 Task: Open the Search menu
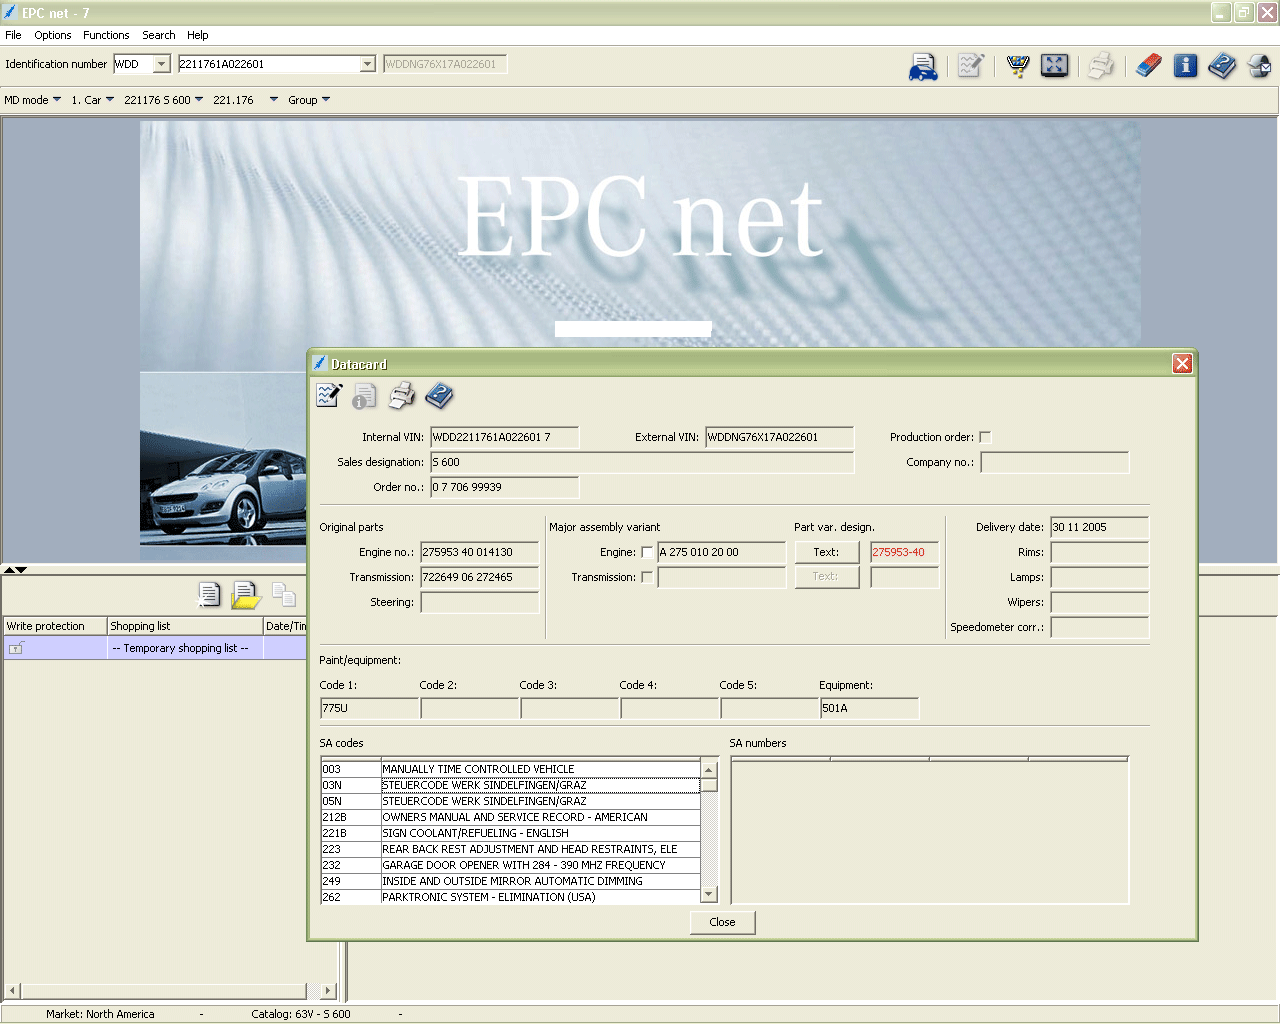click(x=159, y=35)
